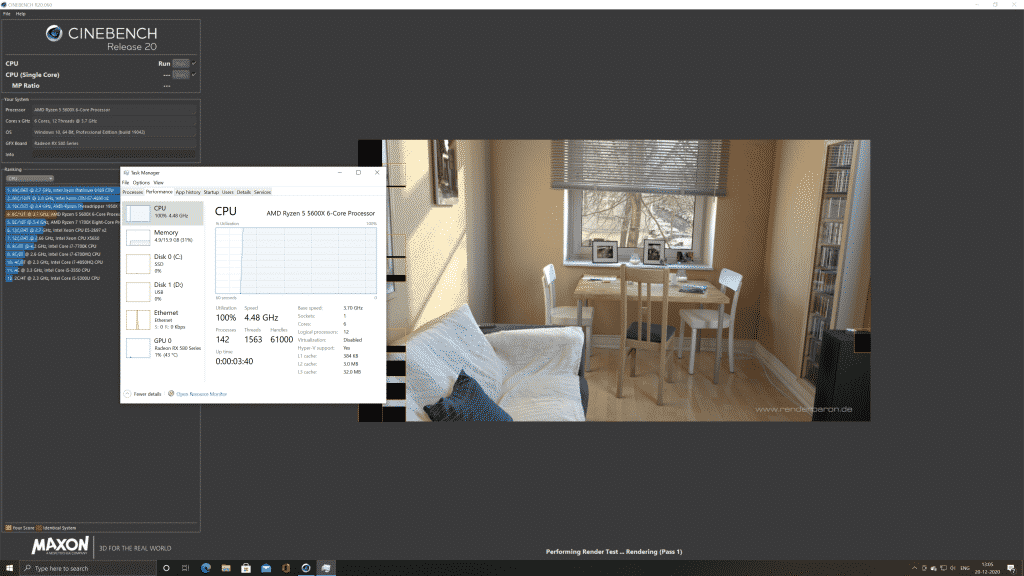The image size is (1024, 576).
Task: Minimize the Task Manager window
Action: [x=340, y=172]
